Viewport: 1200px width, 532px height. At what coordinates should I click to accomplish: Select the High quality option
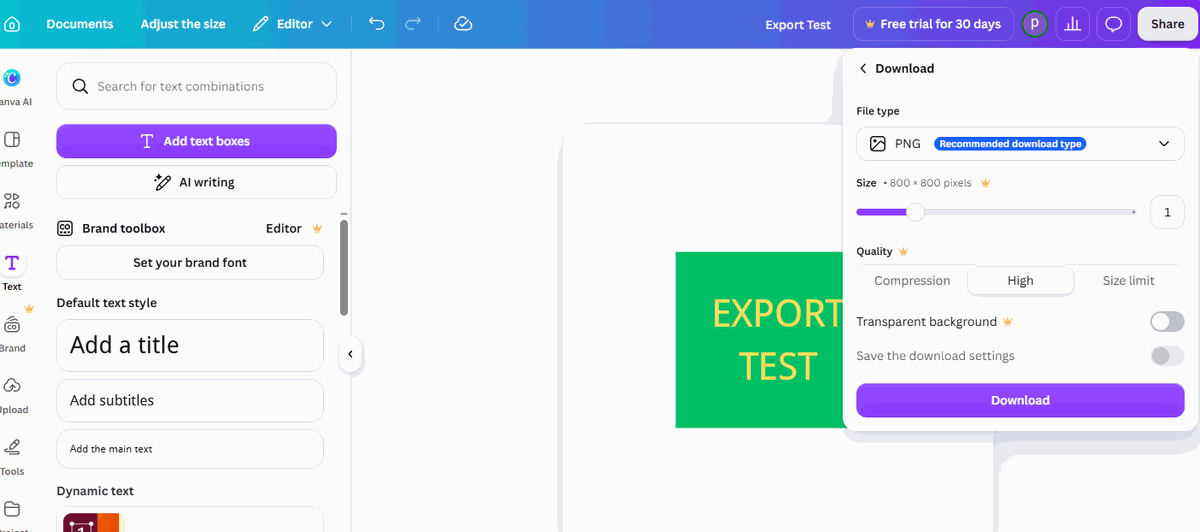[x=1020, y=281]
